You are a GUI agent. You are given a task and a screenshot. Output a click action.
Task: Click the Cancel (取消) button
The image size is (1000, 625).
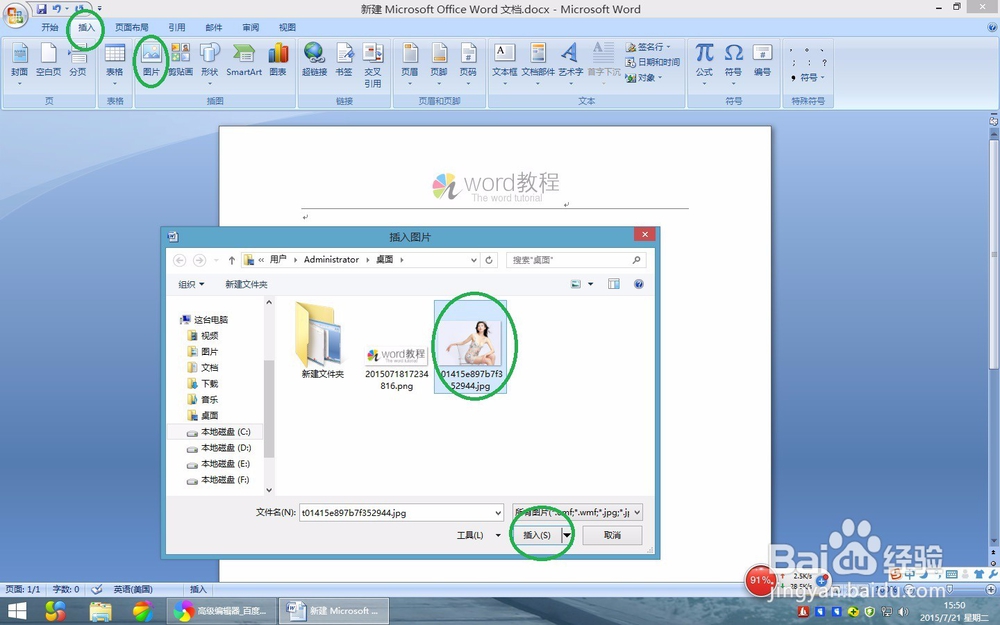pos(612,535)
